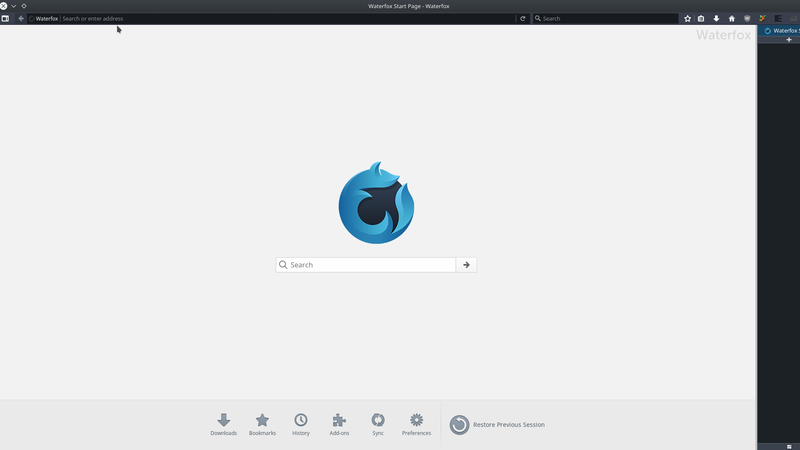
Task: Bookmark this page with the star
Action: 687,18
